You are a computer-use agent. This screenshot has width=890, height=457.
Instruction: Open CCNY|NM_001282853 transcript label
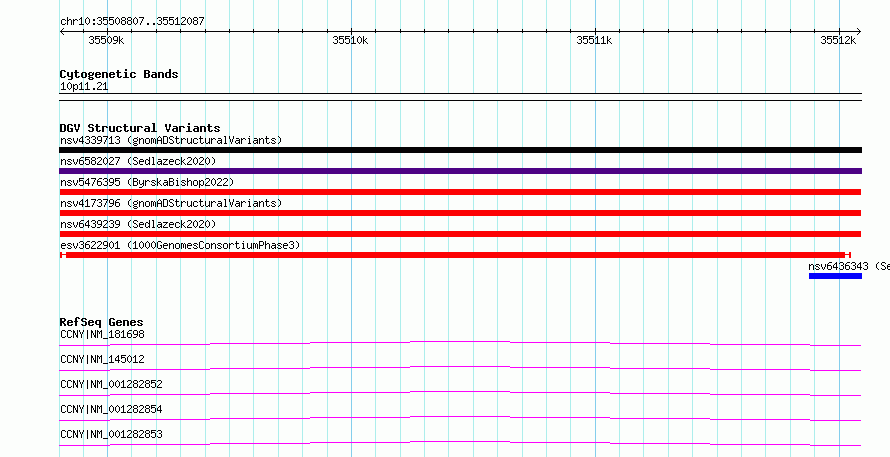[x=111, y=434]
